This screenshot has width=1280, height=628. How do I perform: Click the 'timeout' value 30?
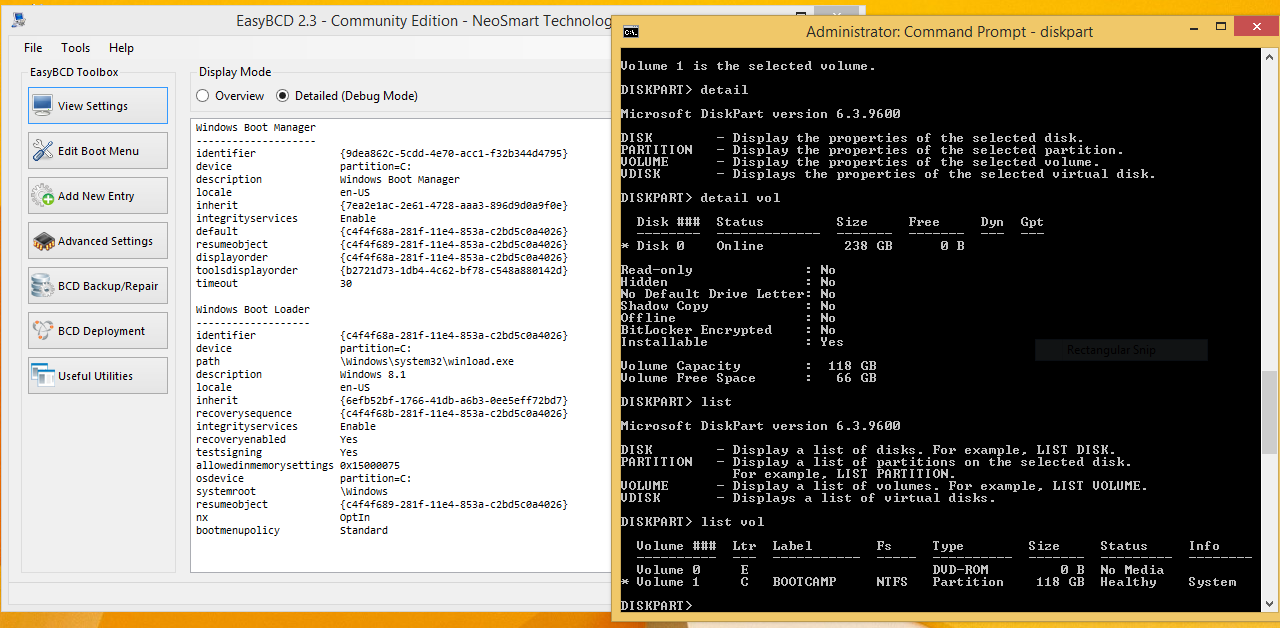(346, 284)
